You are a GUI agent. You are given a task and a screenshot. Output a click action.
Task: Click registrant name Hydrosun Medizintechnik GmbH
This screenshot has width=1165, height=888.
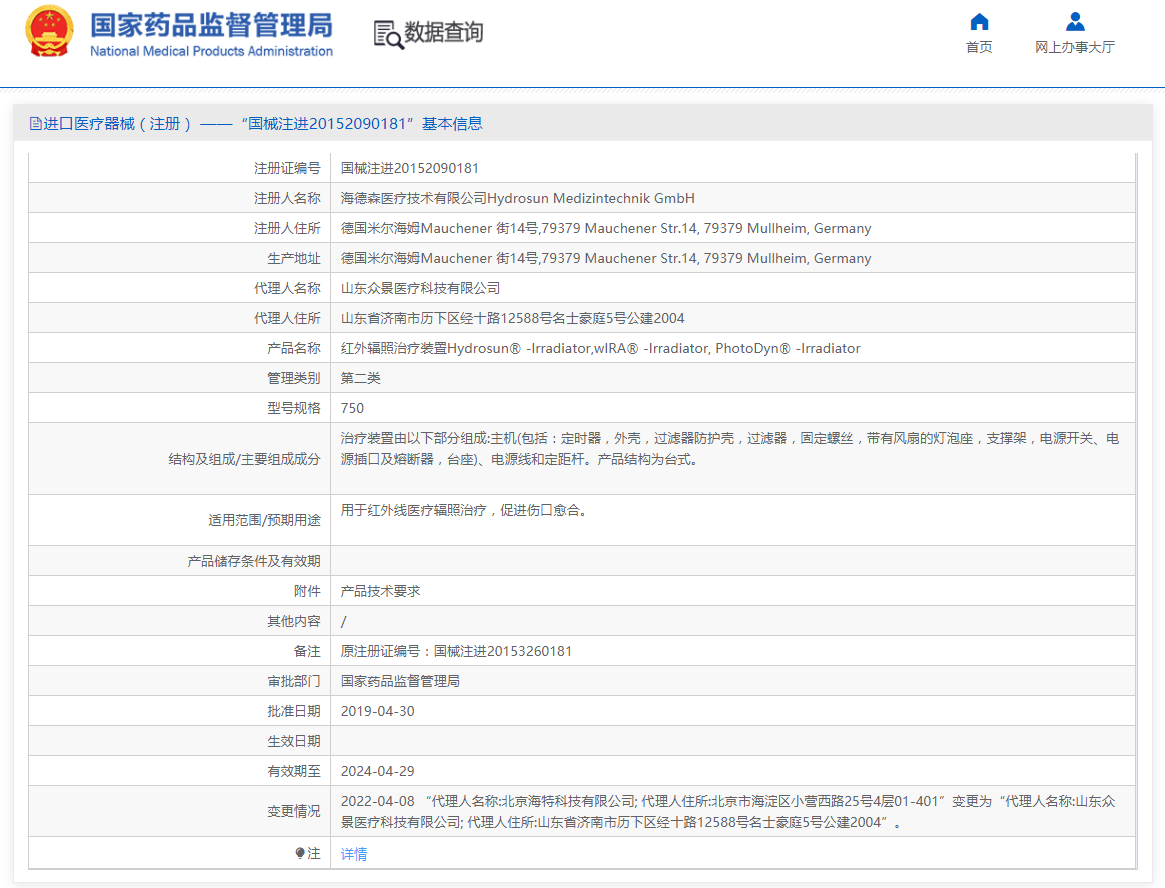pos(518,198)
